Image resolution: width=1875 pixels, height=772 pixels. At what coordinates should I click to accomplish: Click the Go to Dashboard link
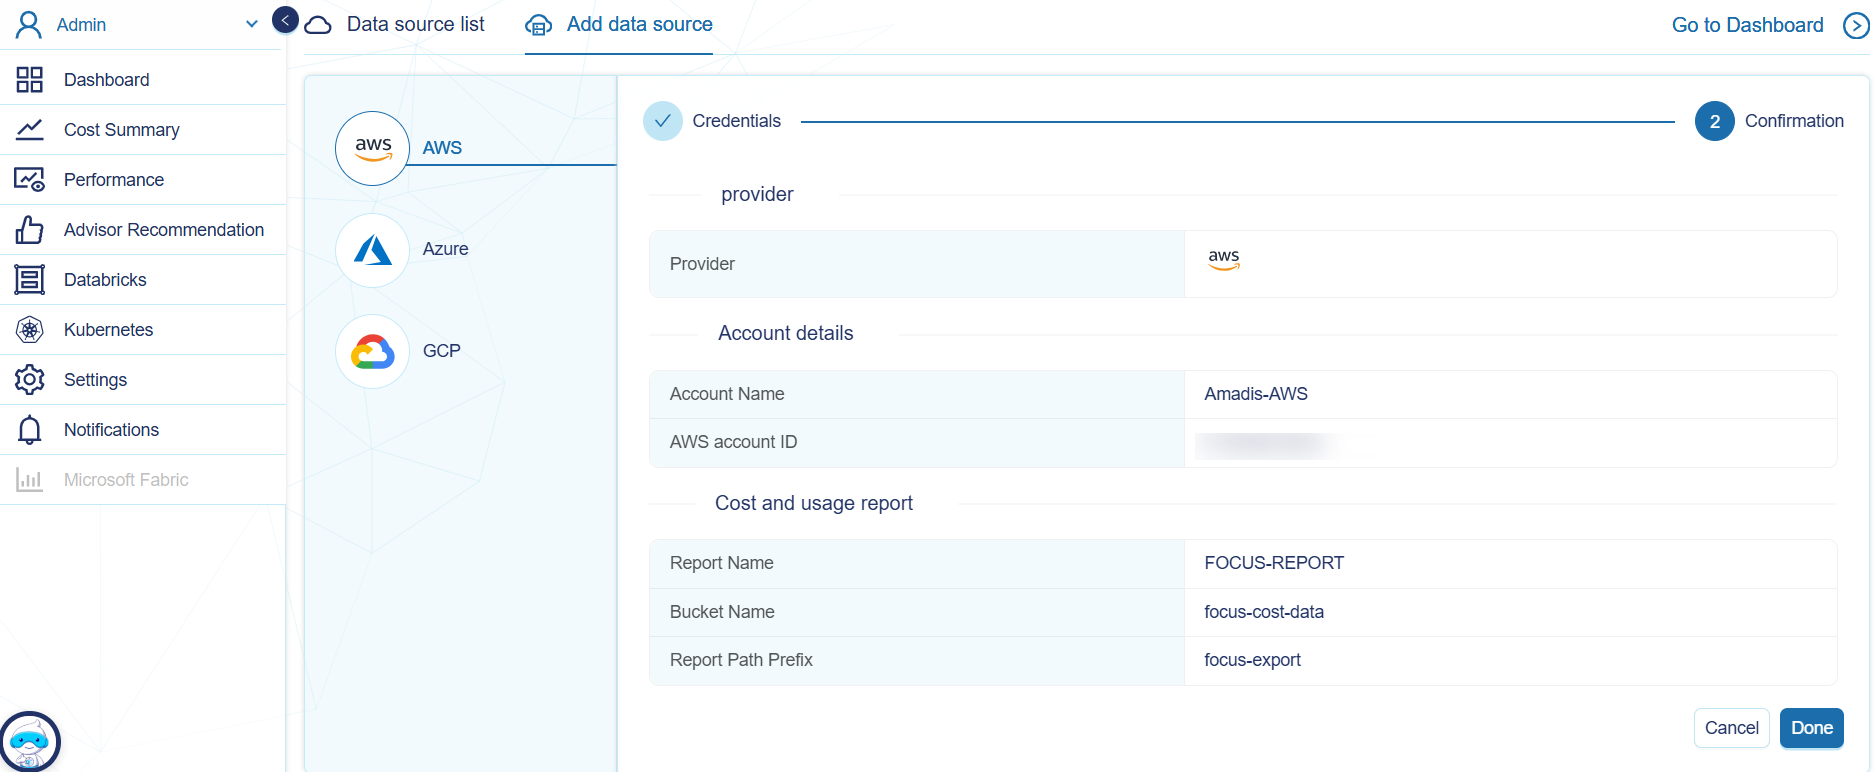(1747, 26)
